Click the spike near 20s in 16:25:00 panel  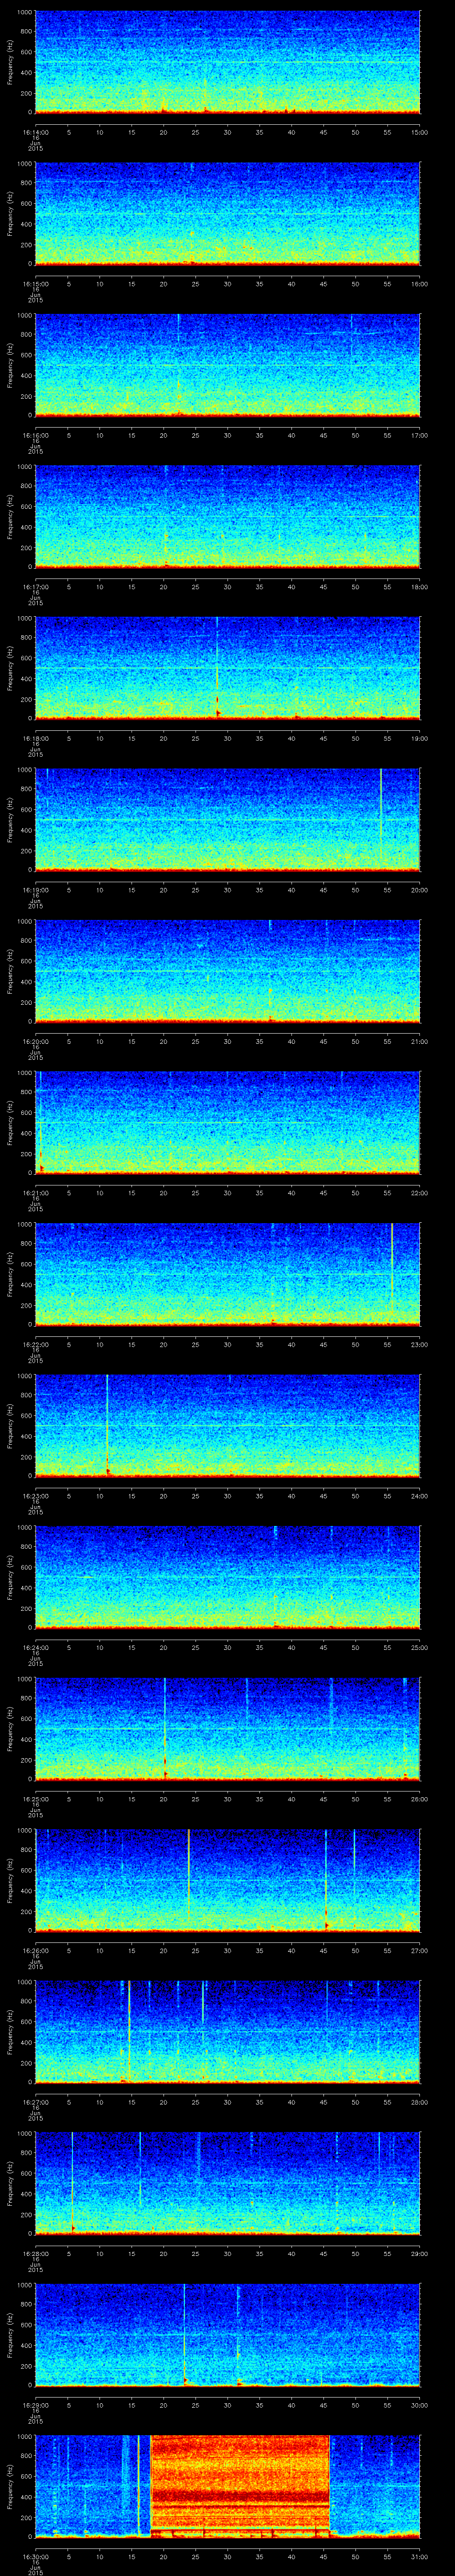[x=165, y=1729]
